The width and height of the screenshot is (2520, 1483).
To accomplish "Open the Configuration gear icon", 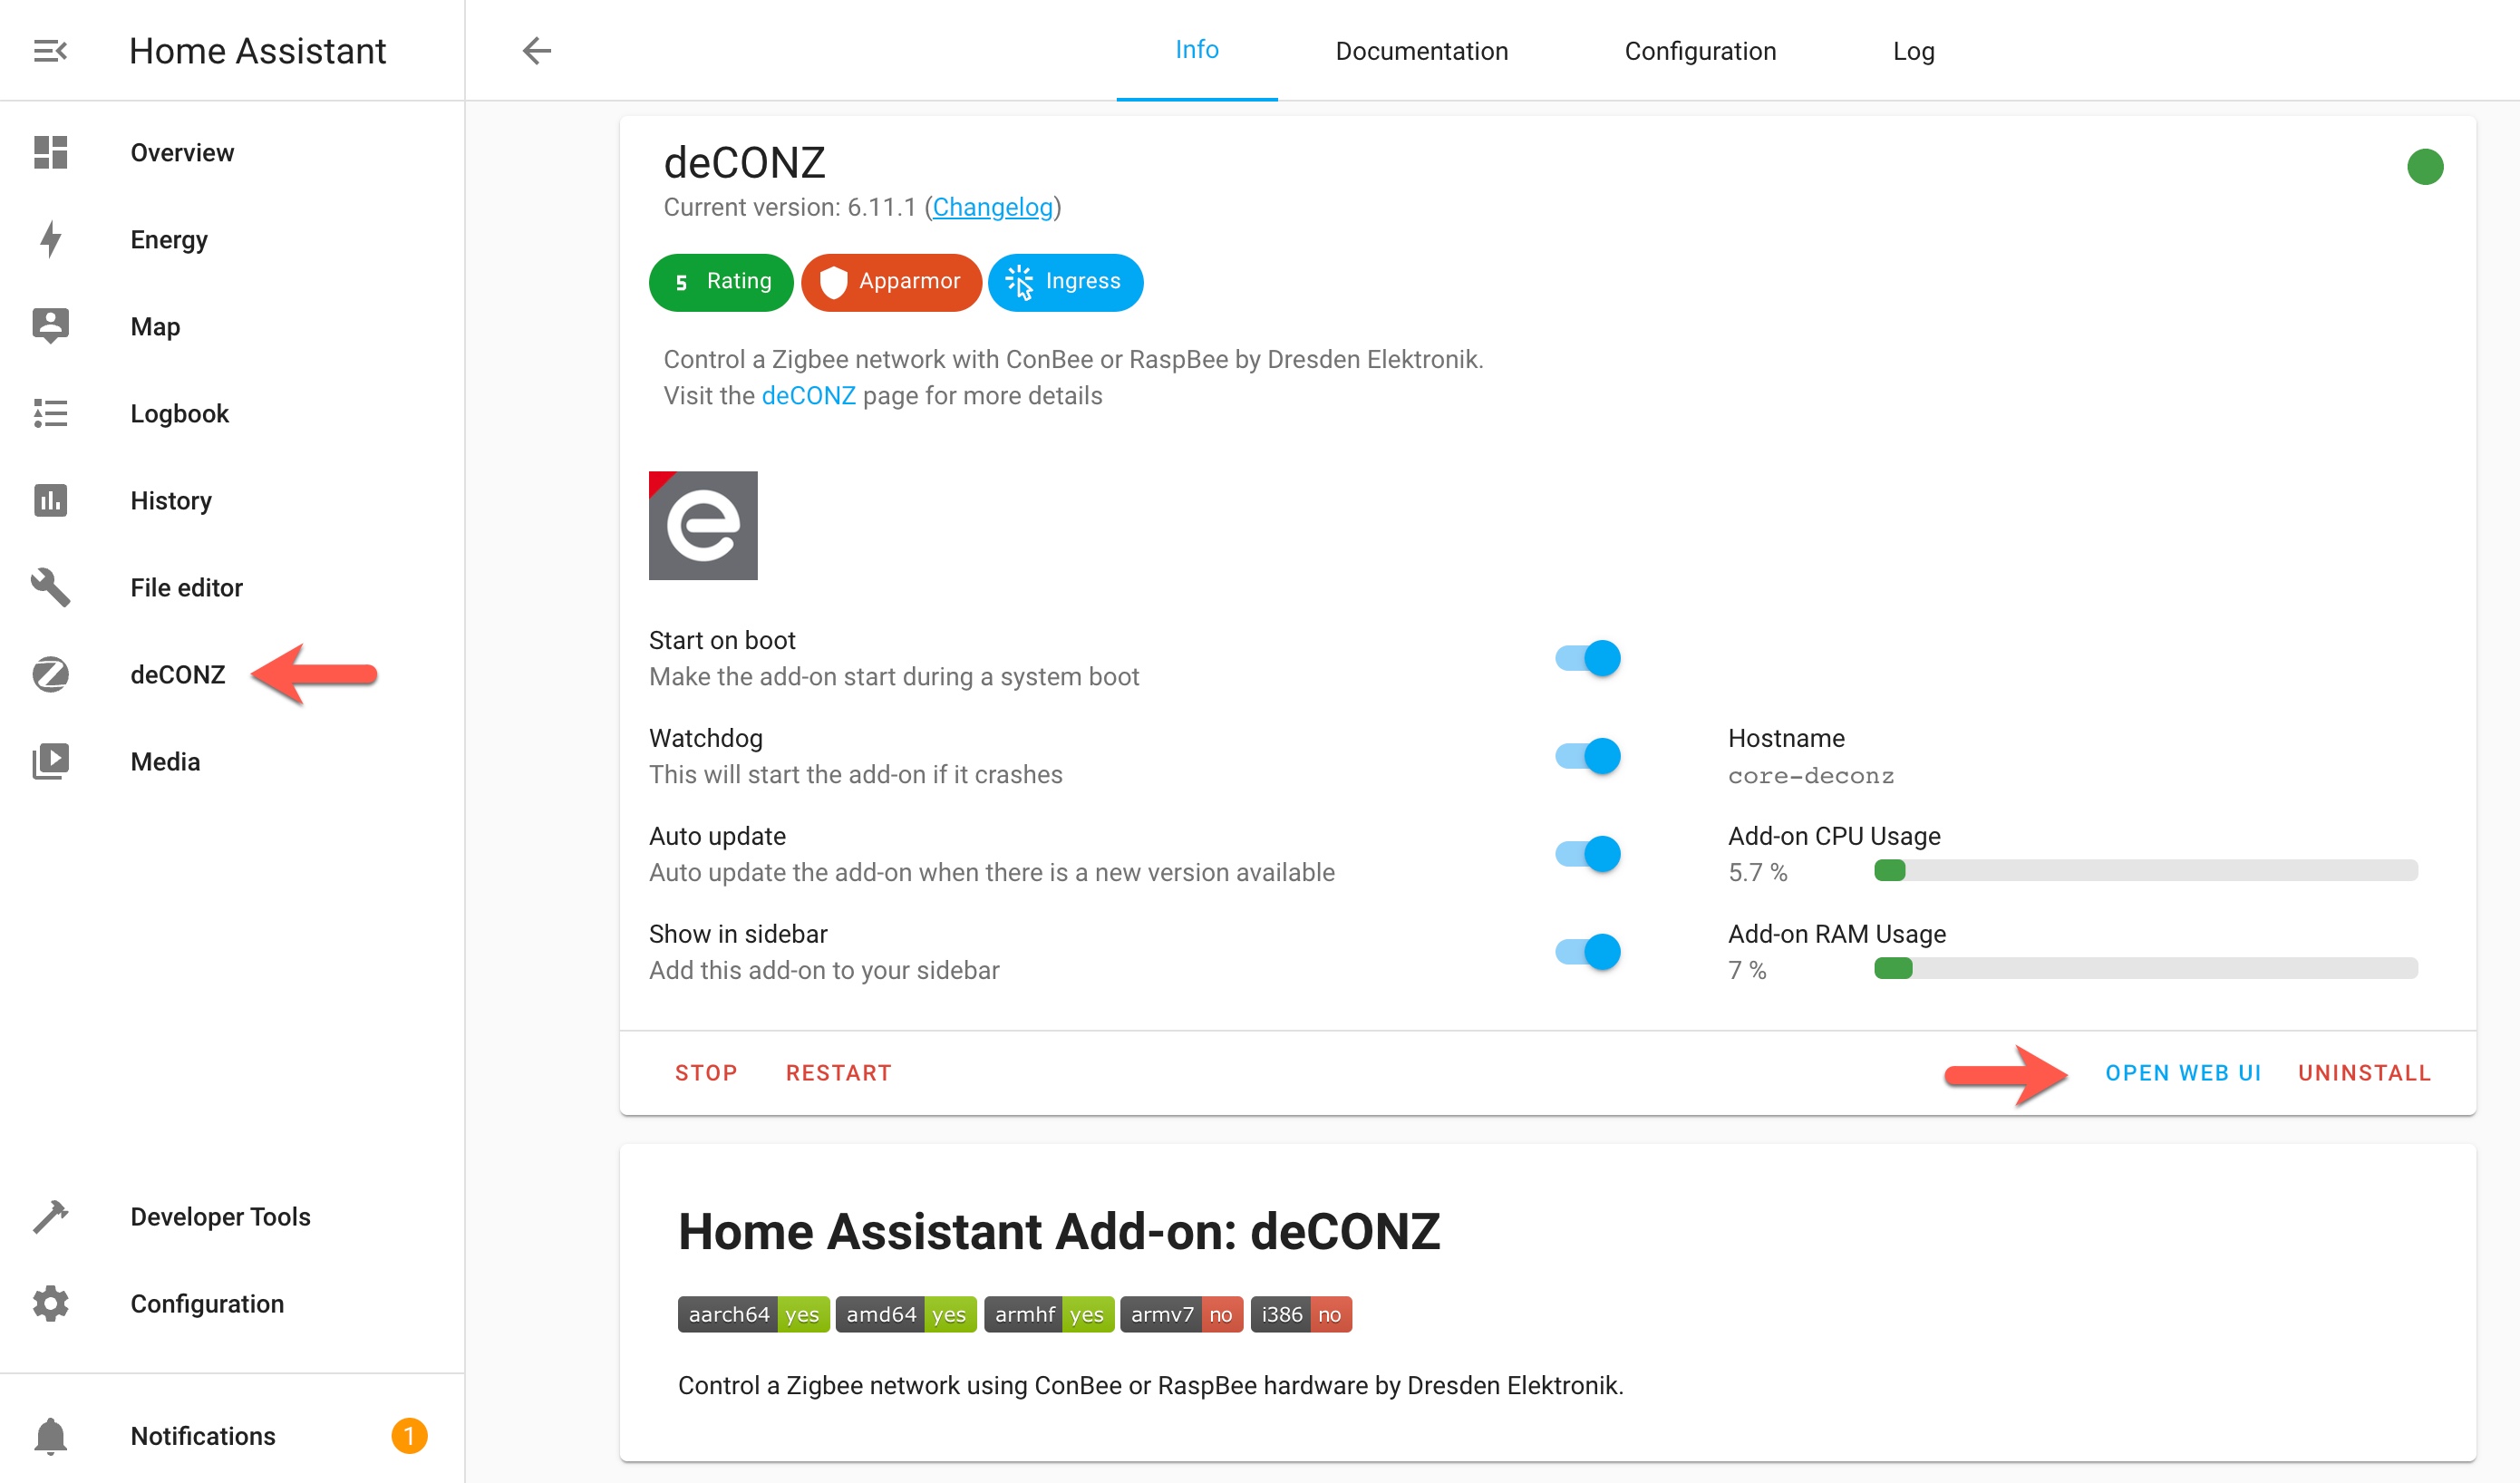I will point(50,1303).
